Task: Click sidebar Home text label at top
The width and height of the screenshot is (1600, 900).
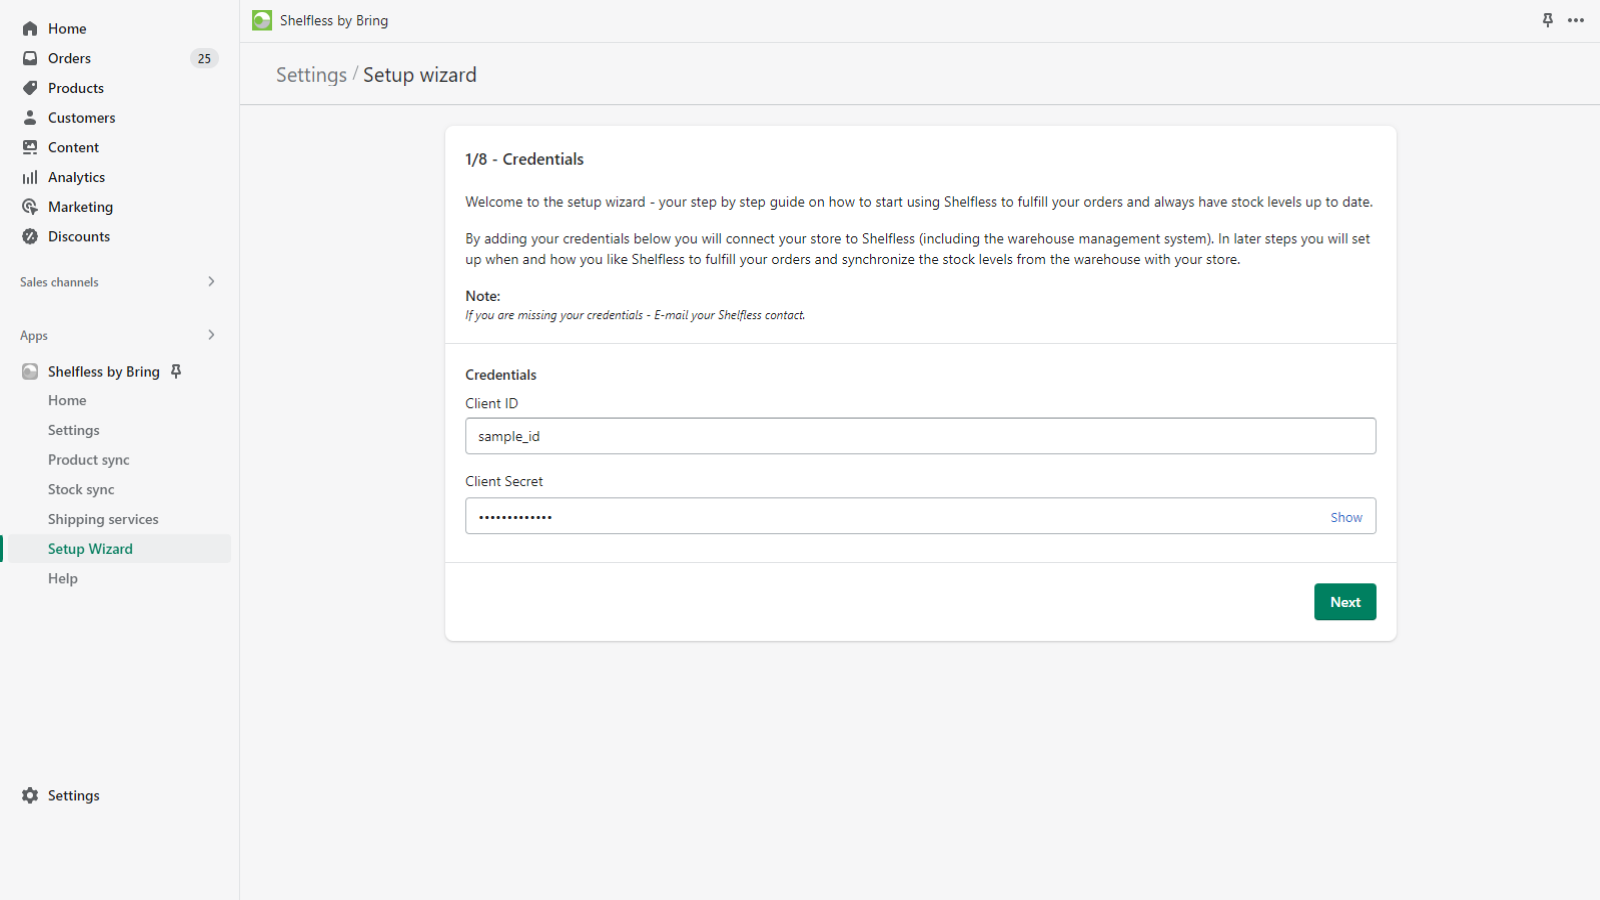Action: [x=67, y=29]
